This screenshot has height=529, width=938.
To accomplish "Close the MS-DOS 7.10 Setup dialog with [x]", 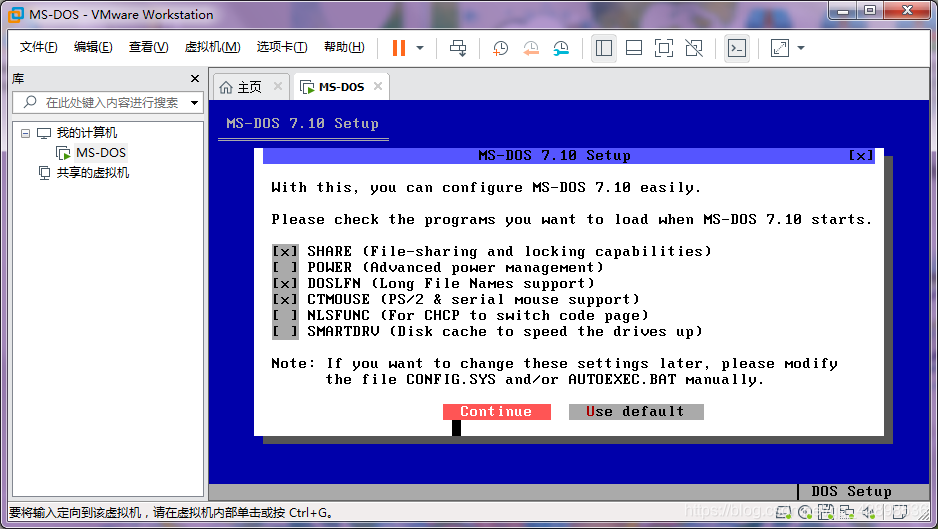I will (x=861, y=156).
